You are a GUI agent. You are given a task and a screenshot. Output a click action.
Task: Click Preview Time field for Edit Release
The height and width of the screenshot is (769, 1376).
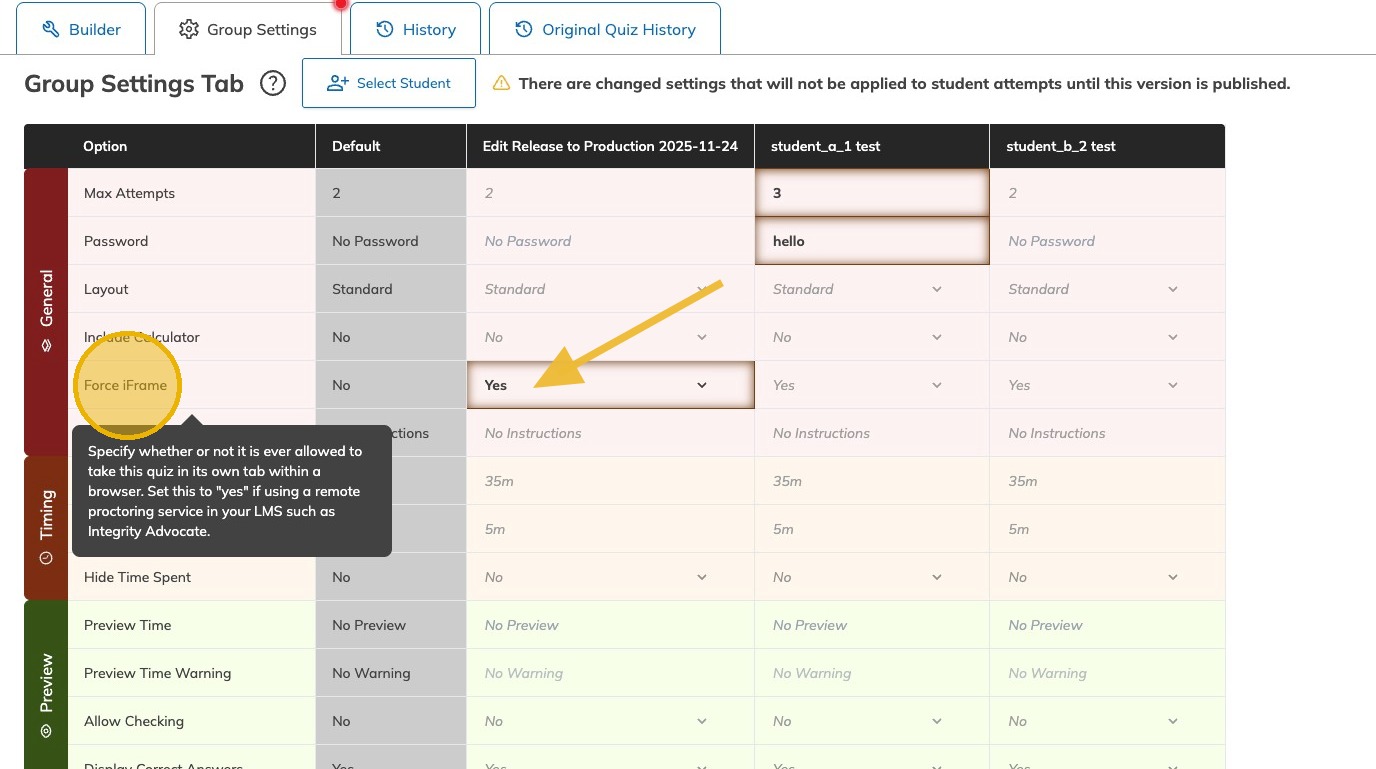(x=610, y=625)
